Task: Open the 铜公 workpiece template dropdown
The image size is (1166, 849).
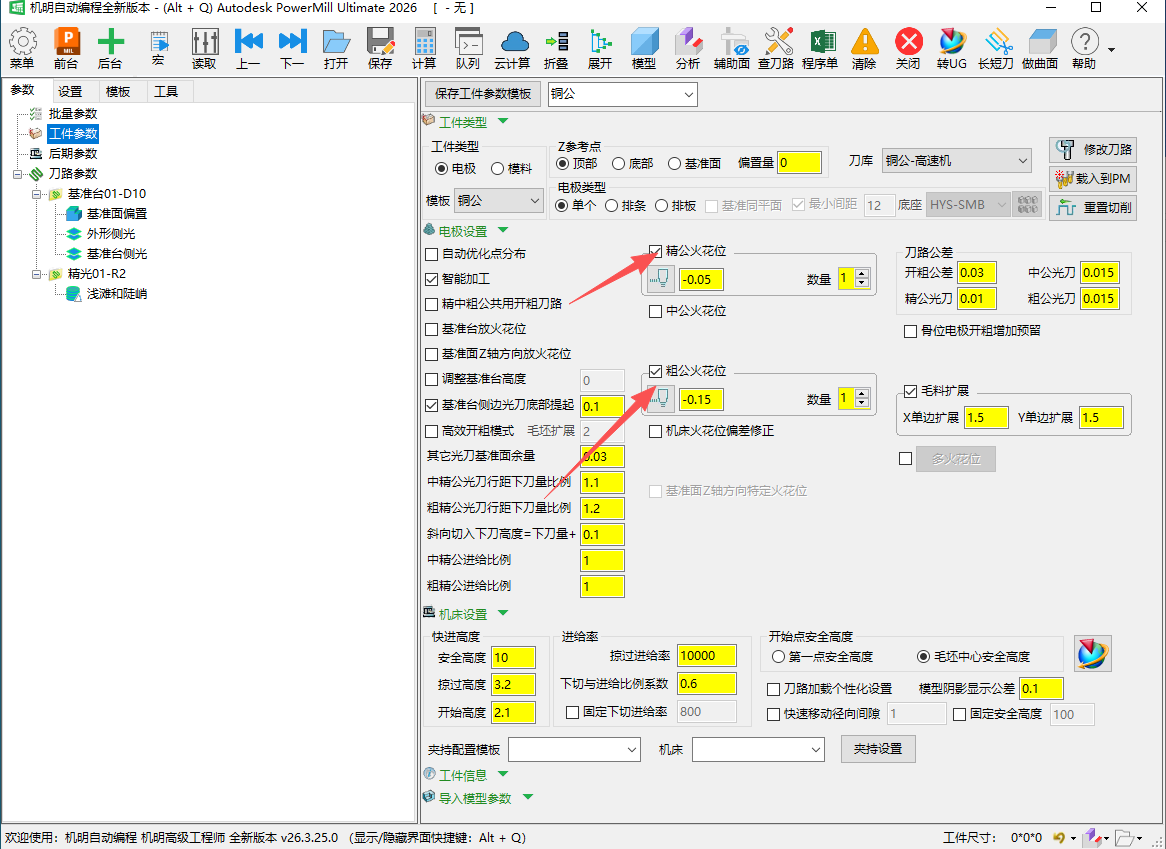Action: (x=622, y=94)
